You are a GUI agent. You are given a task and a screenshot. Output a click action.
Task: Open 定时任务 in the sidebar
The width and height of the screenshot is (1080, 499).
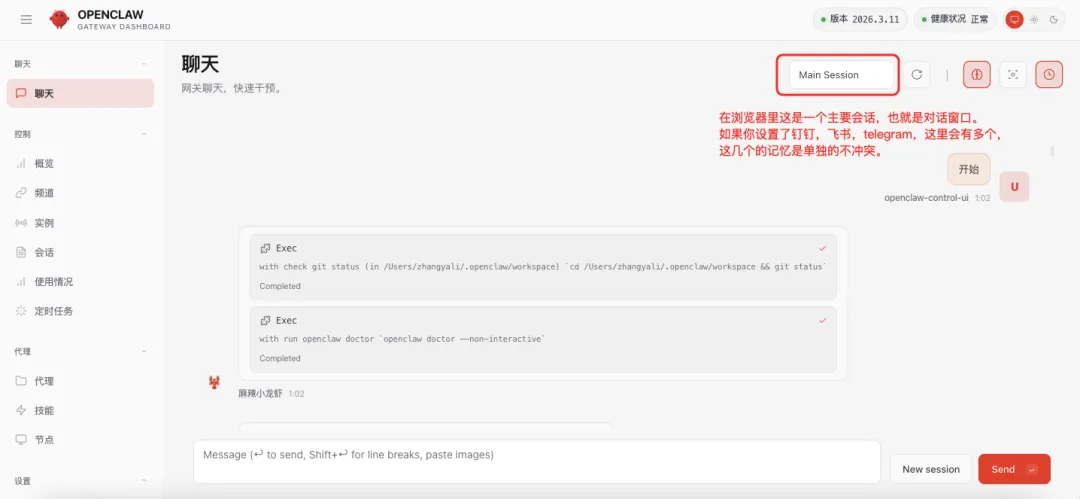coord(81,311)
